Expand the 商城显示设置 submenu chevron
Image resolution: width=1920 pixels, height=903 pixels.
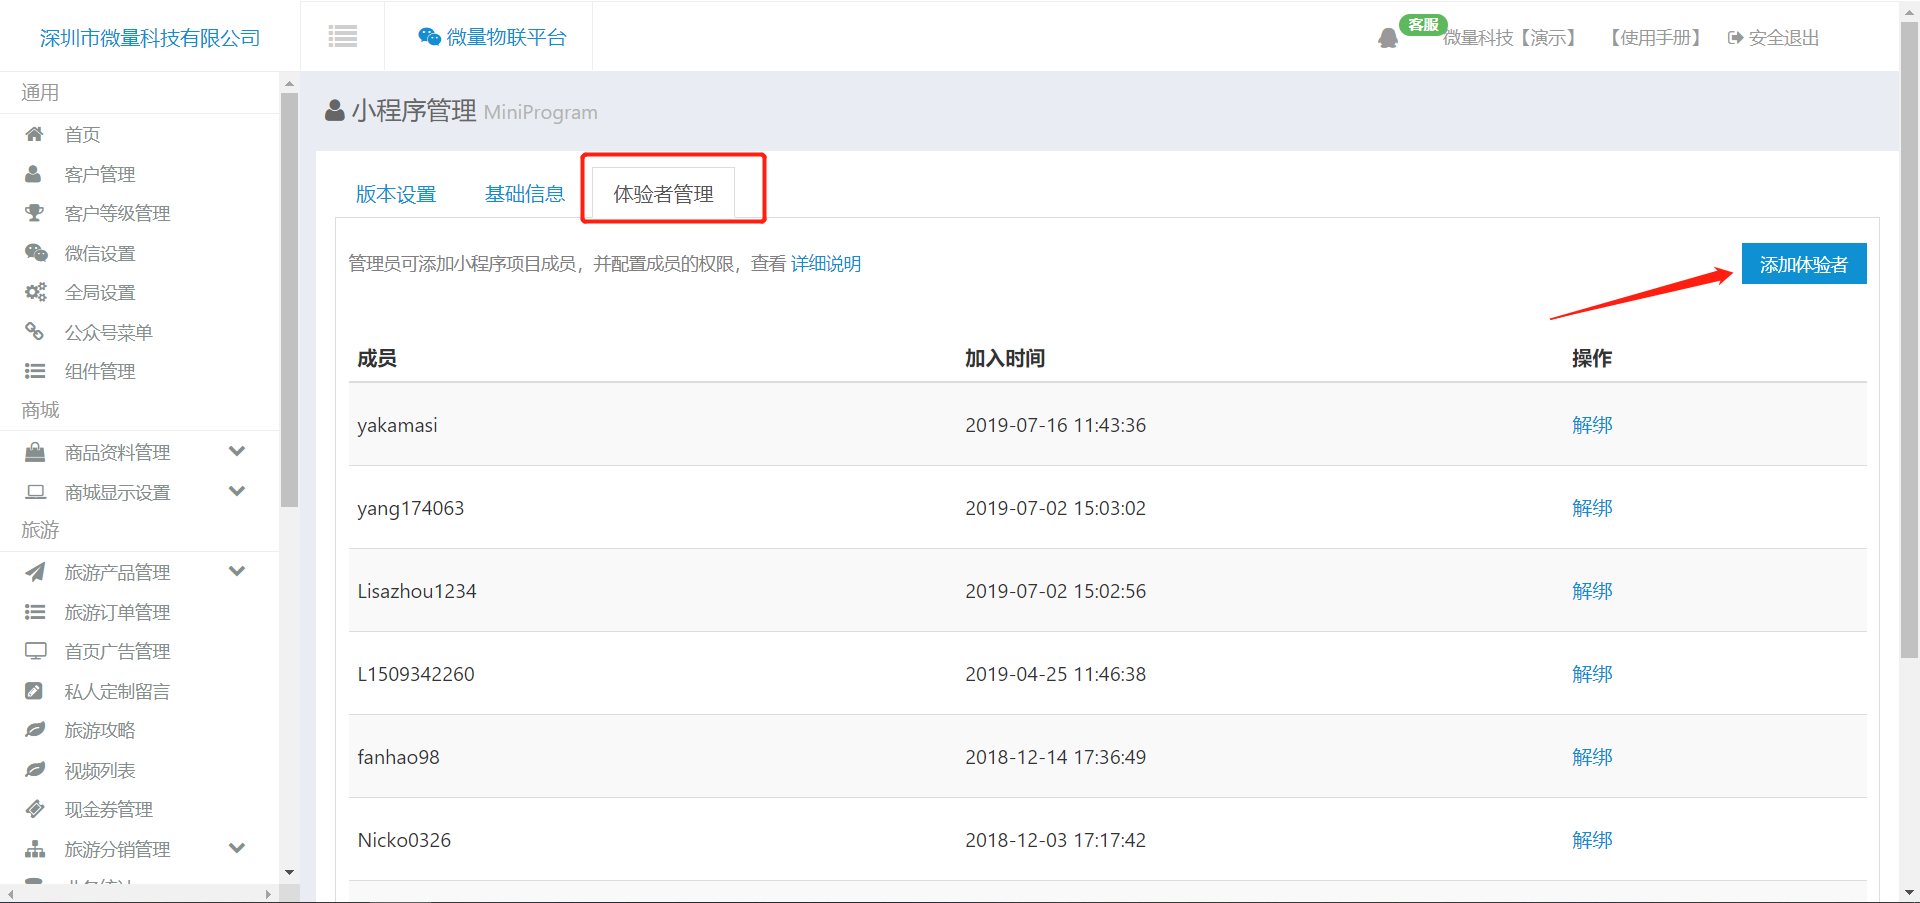237,491
